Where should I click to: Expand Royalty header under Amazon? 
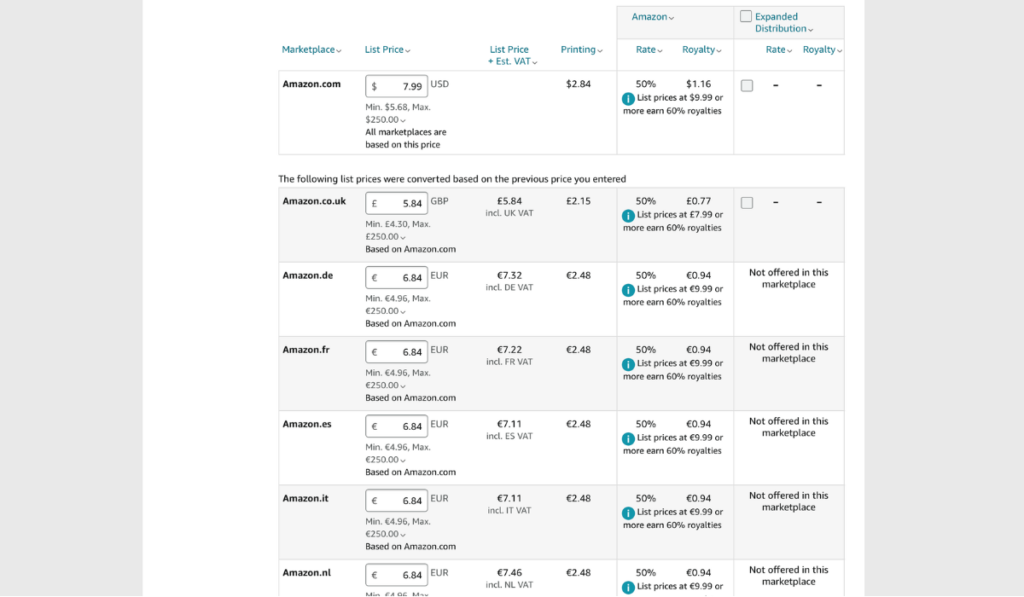(701, 50)
